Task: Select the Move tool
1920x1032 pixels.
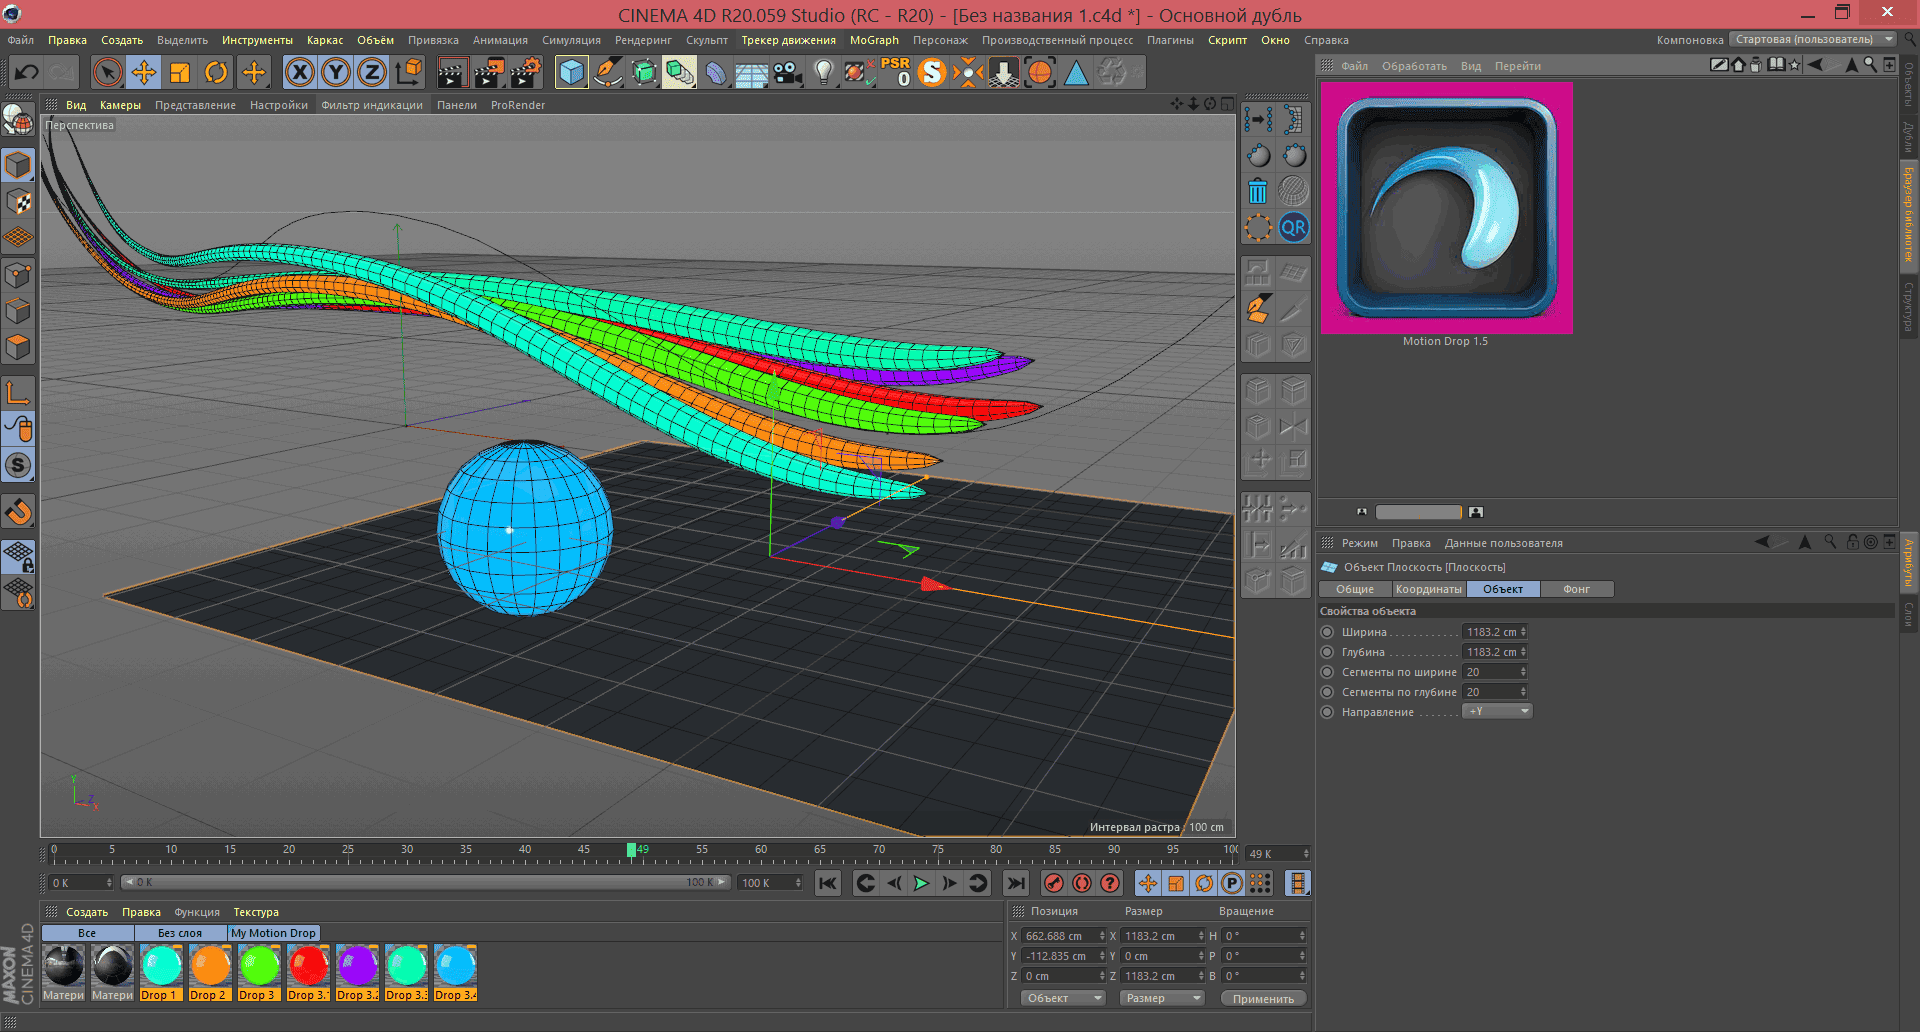Action: (144, 72)
